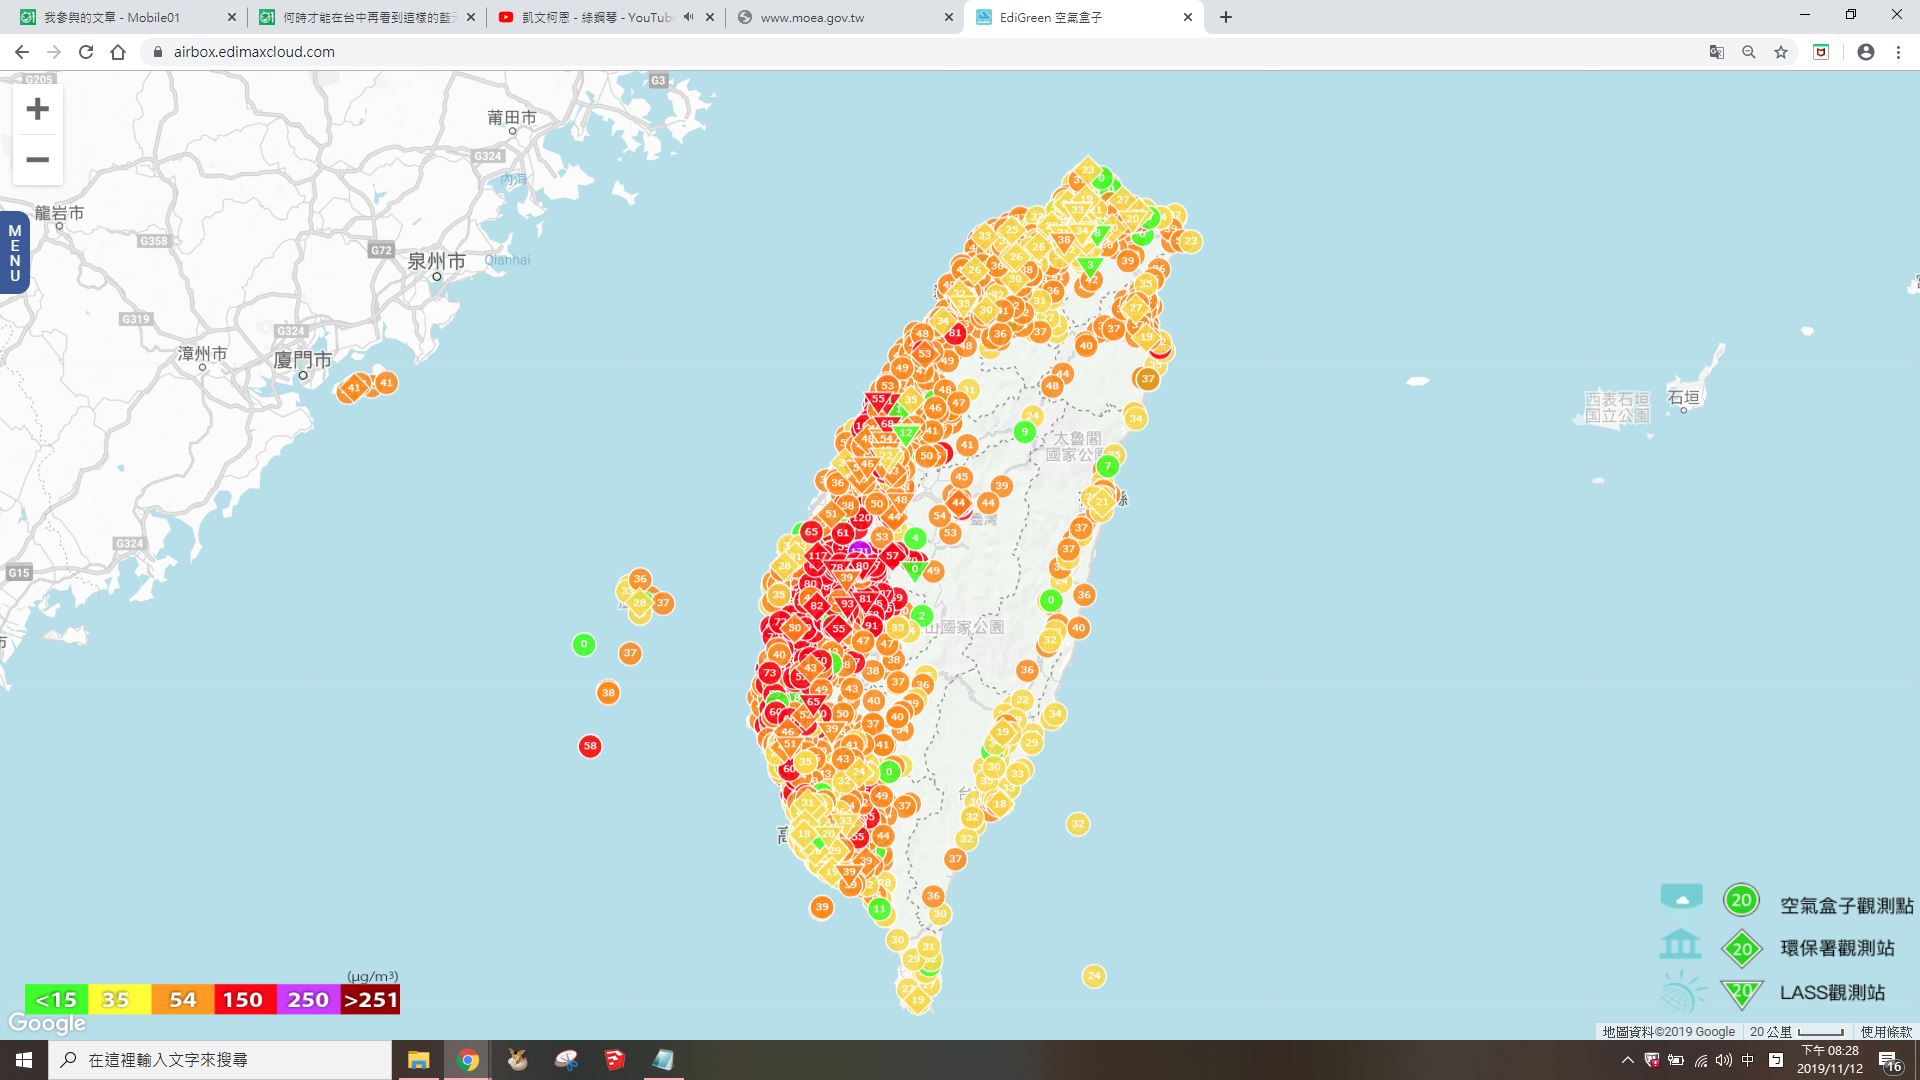Click the green 0 marker near Penghu
The image size is (1920, 1080).
pos(584,645)
